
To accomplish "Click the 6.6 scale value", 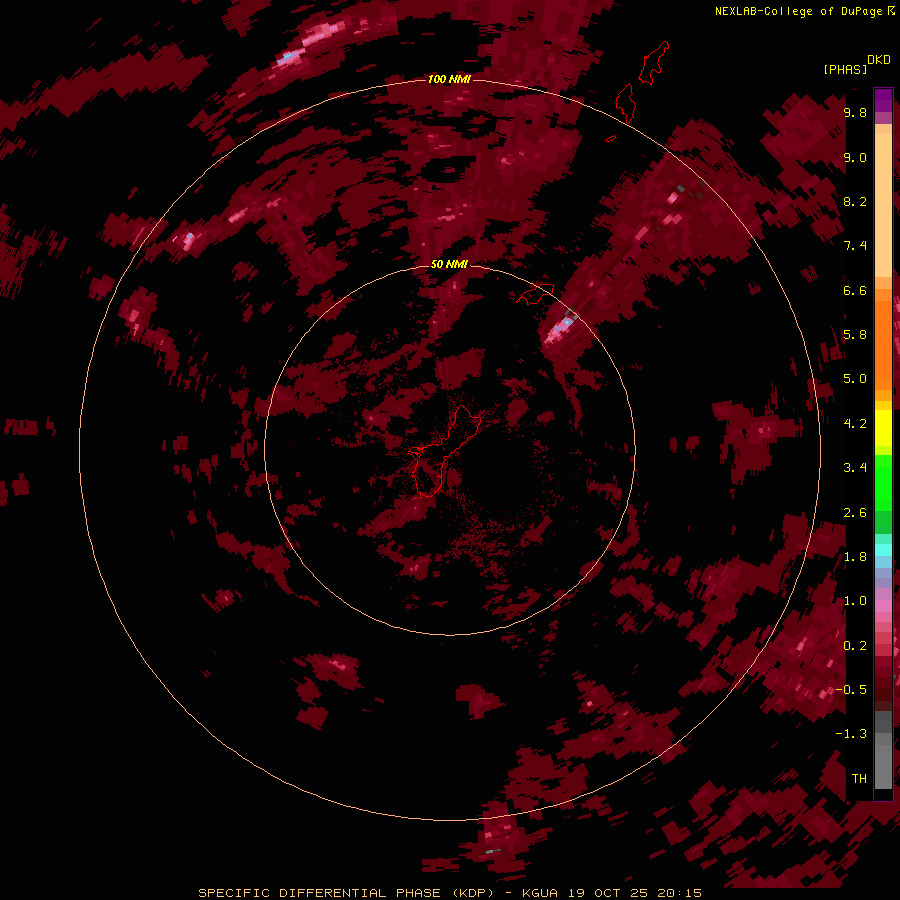I will point(855,290).
